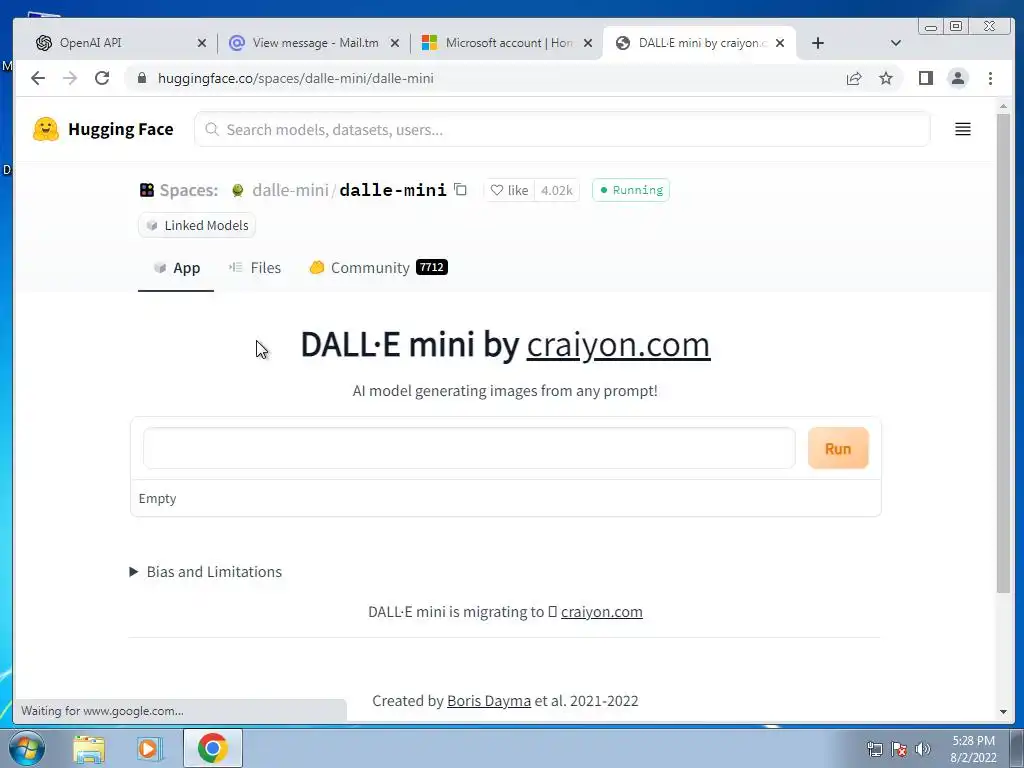Click the browser forward arrow
1024x768 pixels.
(x=70, y=78)
